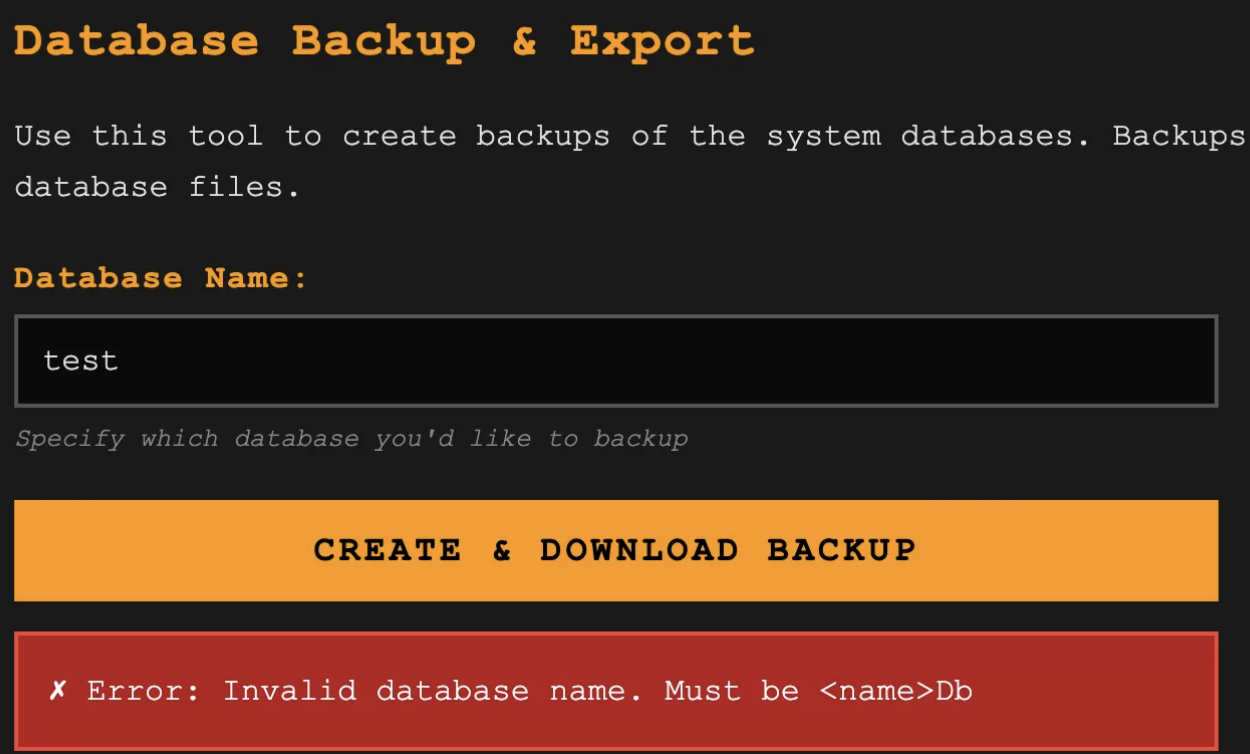Click the red error message banner
The image size is (1250, 754).
[x=615, y=691]
